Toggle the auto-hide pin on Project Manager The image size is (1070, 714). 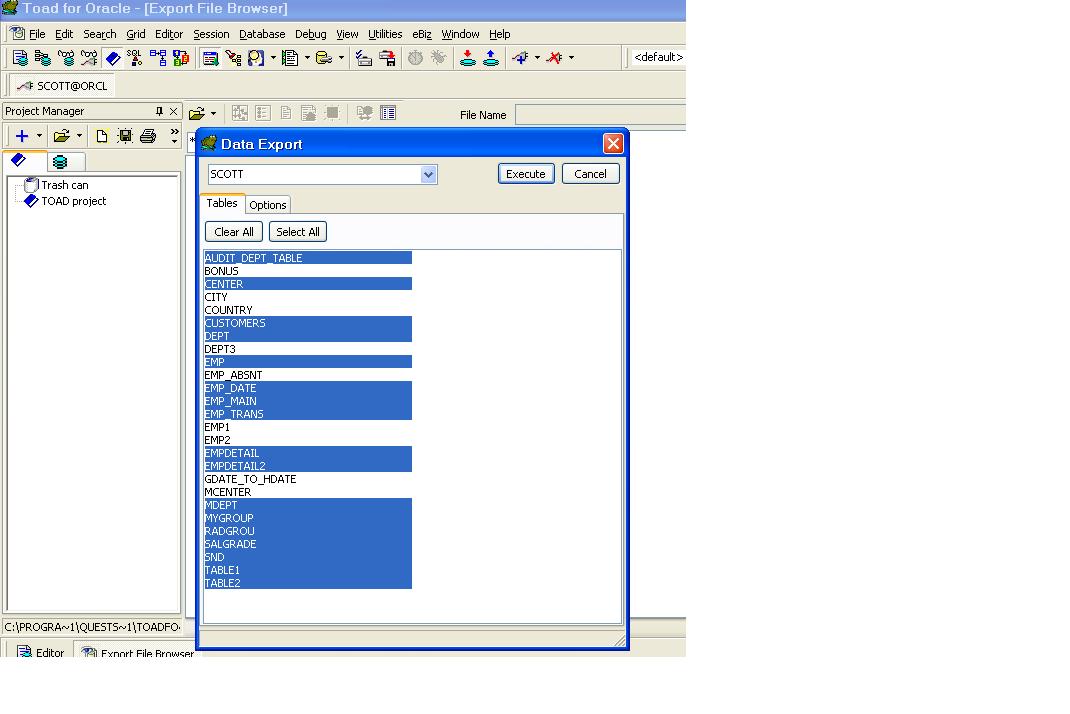click(x=158, y=111)
